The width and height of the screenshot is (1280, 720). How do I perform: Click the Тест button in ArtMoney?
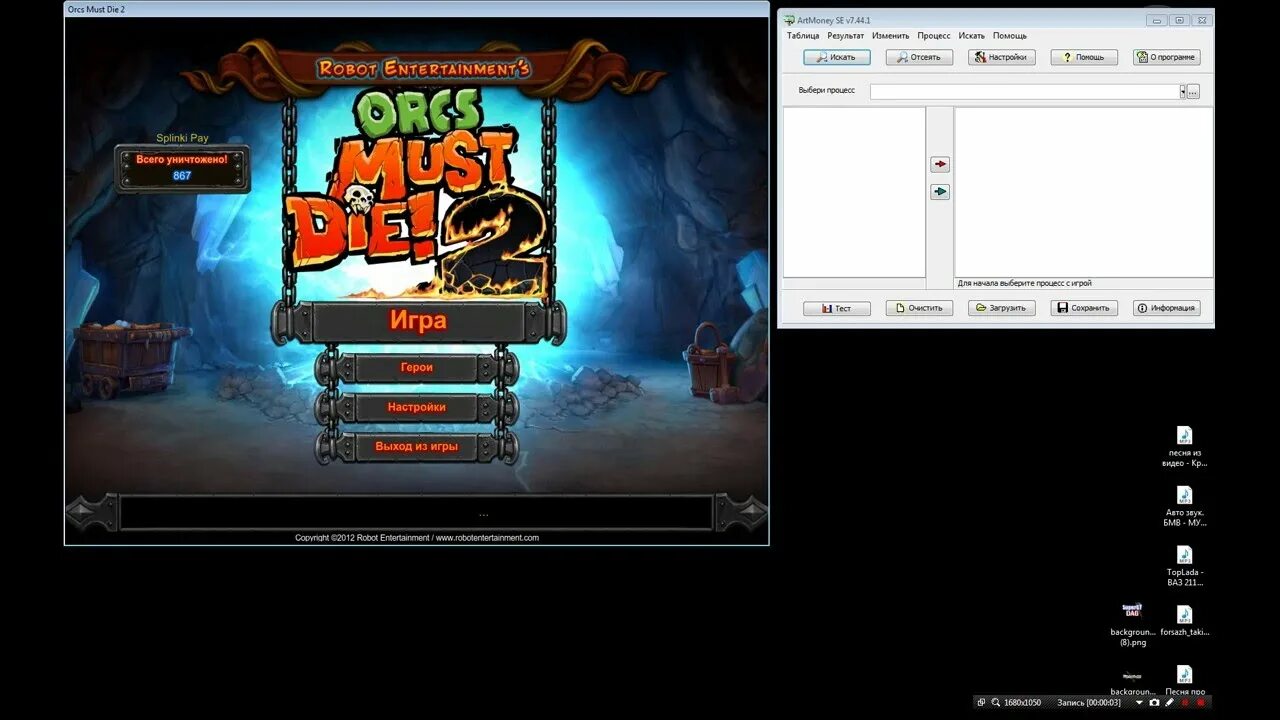[x=837, y=308]
